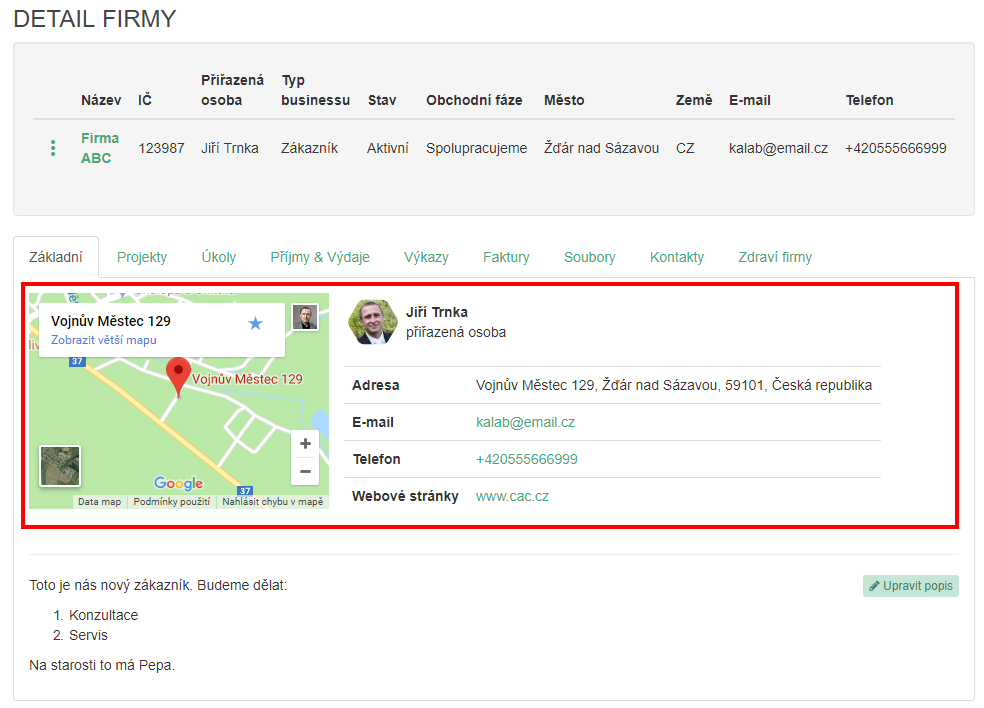
Task: Switch map to satellite view thumbnail
Action: coord(60,466)
